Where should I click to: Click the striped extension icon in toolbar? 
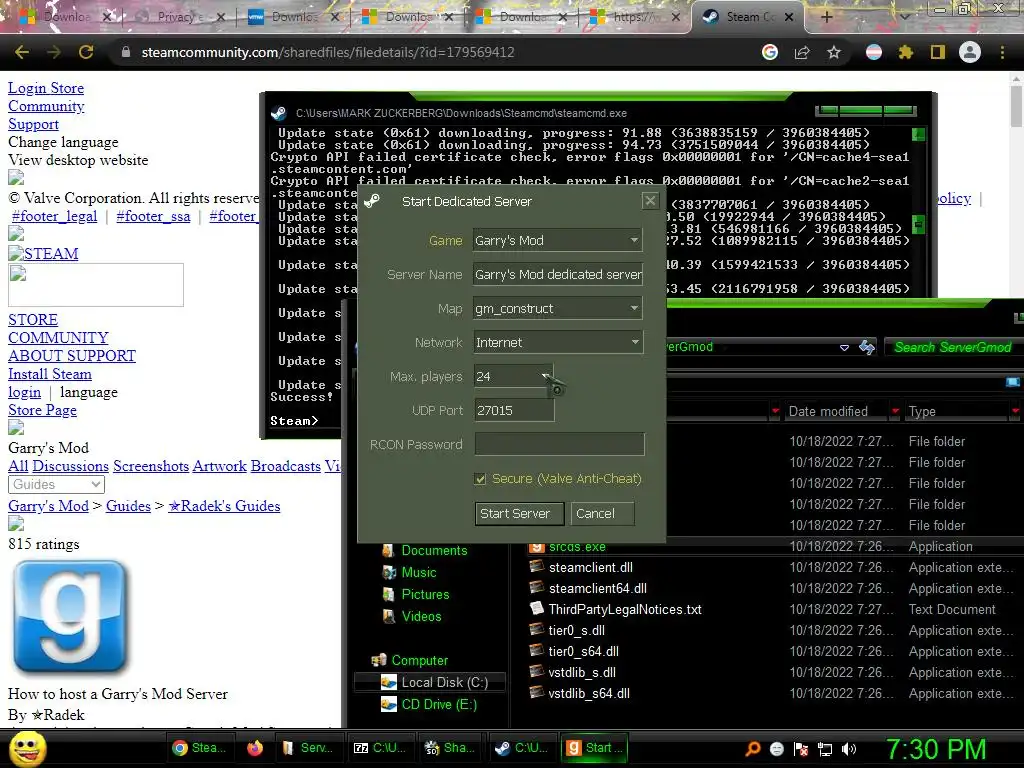point(874,52)
